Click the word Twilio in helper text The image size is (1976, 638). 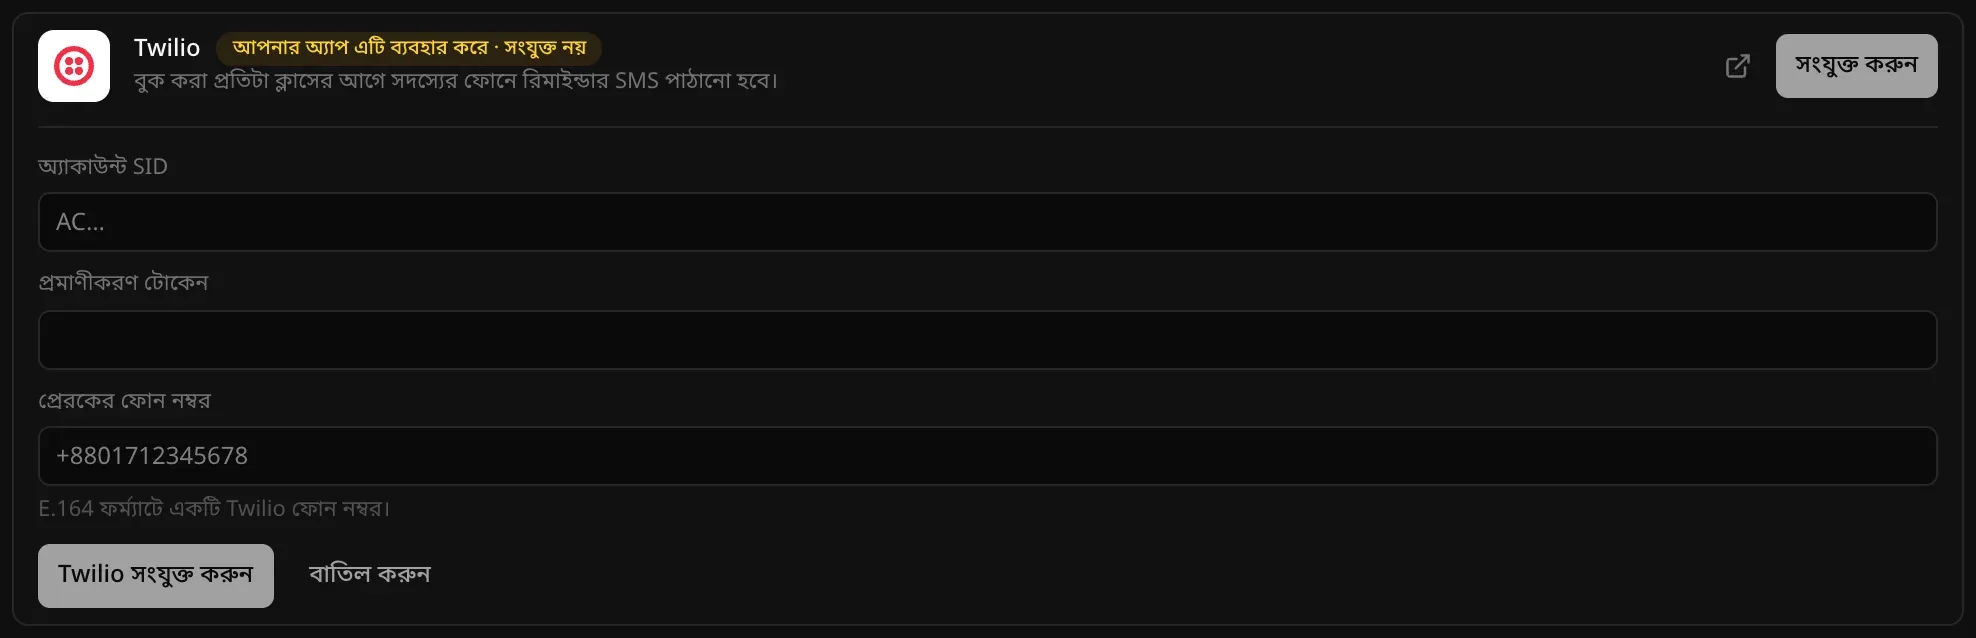[256, 509]
